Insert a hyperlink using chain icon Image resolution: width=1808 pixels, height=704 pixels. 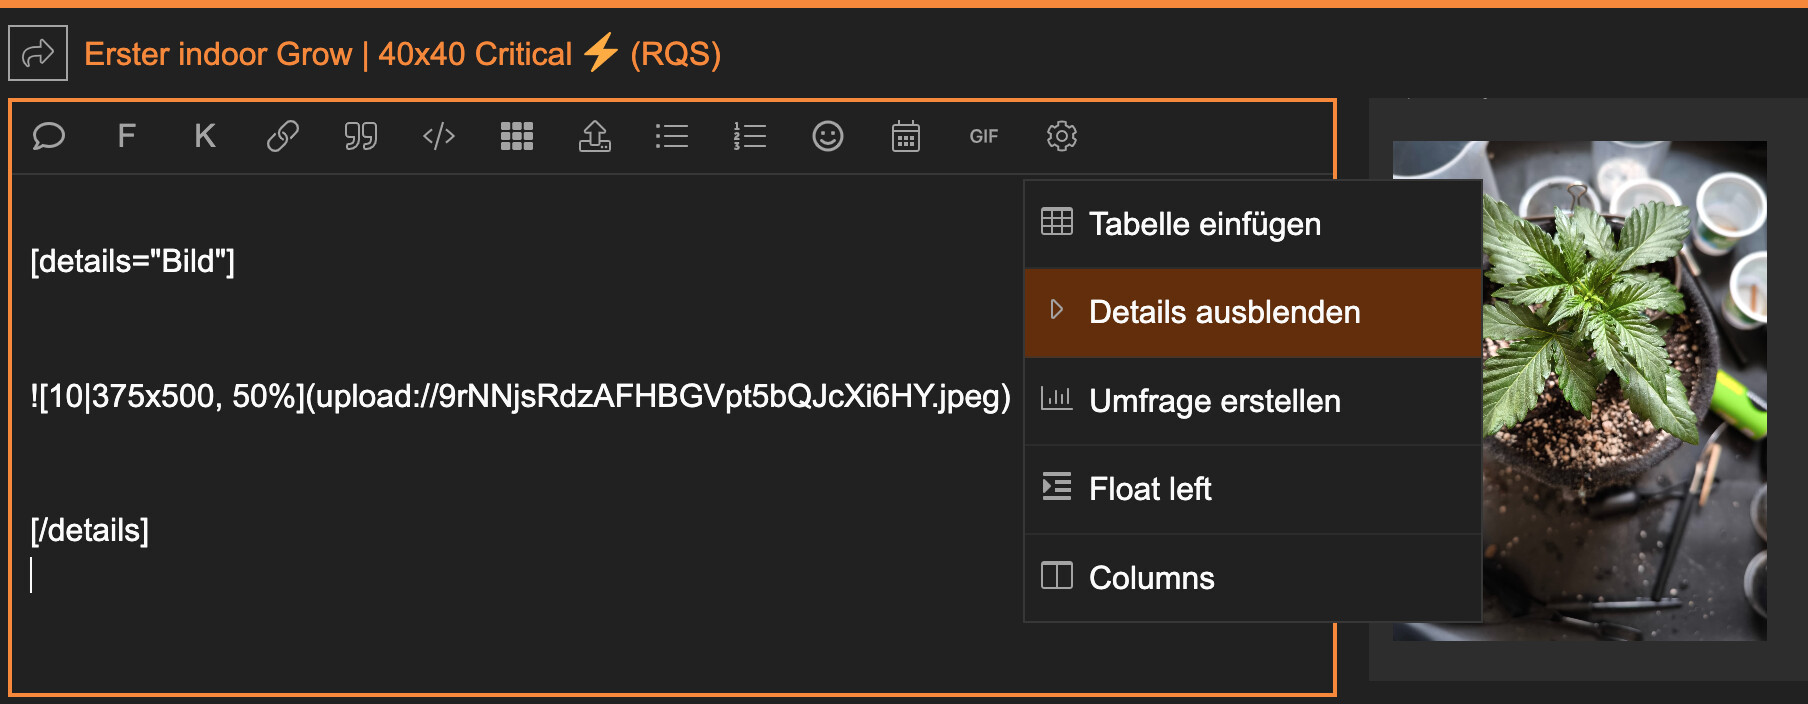point(283,136)
